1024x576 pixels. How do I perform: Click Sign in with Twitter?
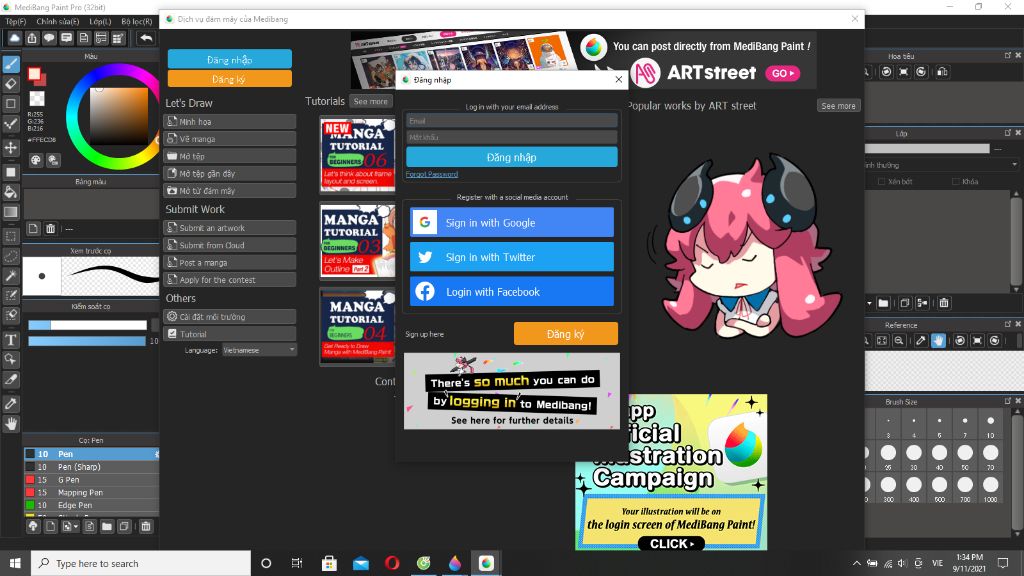point(512,257)
